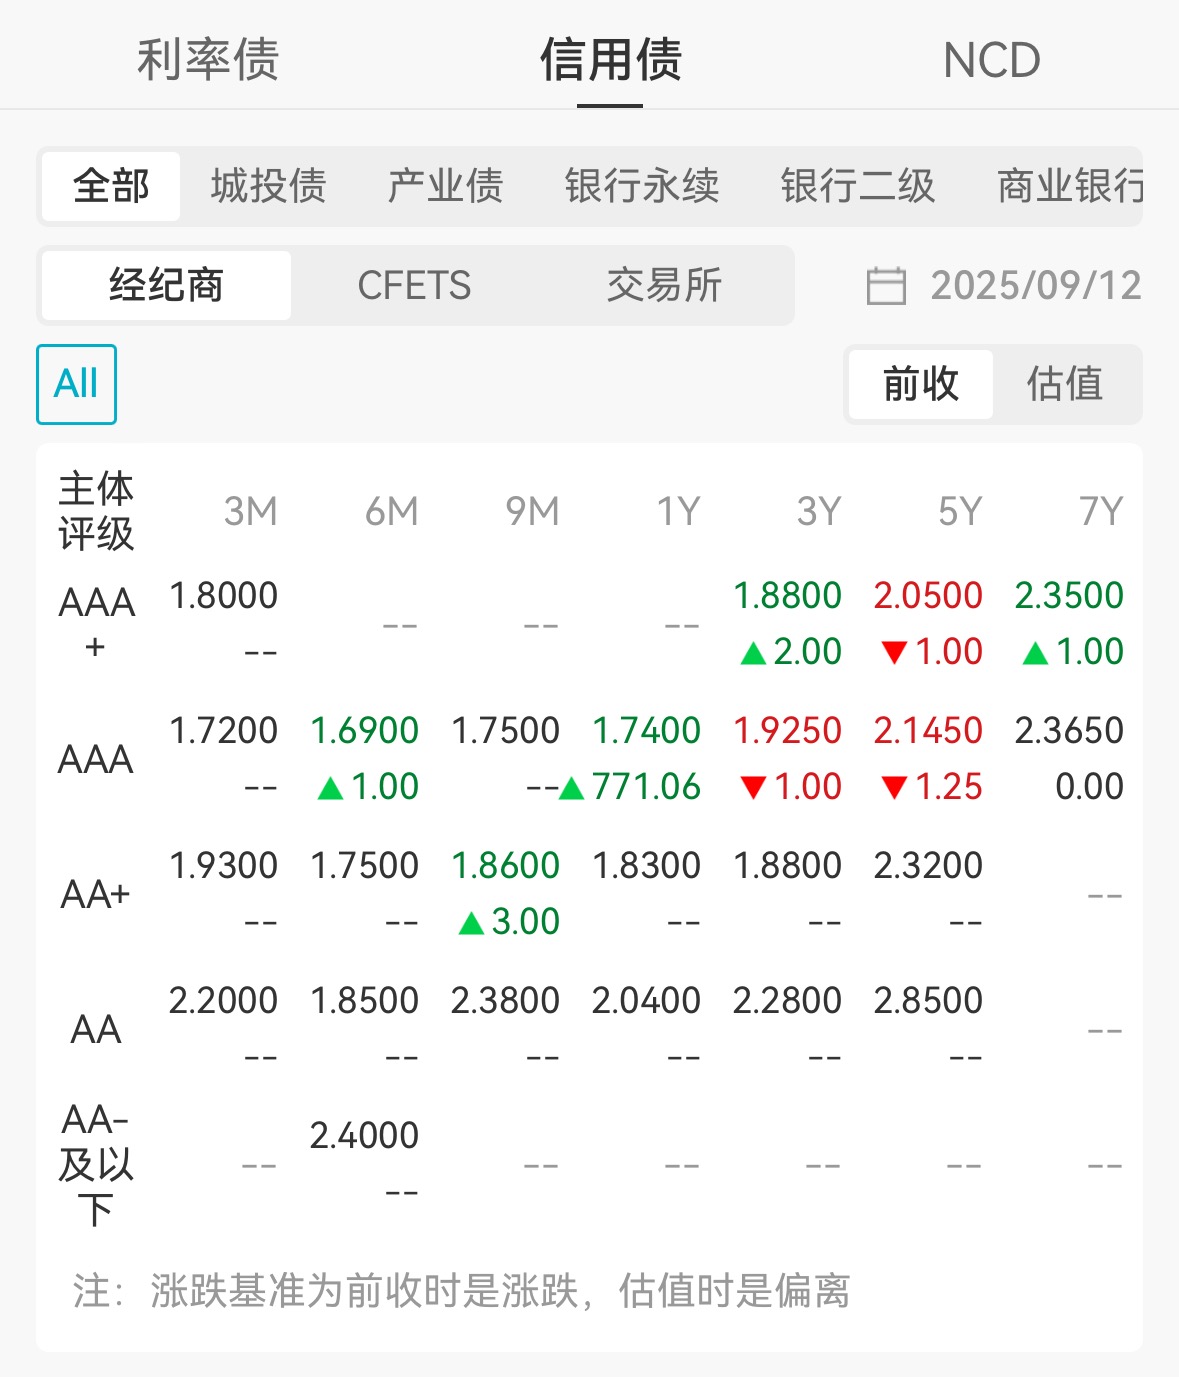Image resolution: width=1179 pixels, height=1377 pixels.
Task: Click AA 5Y yield 2.8500
Action: [929, 1000]
